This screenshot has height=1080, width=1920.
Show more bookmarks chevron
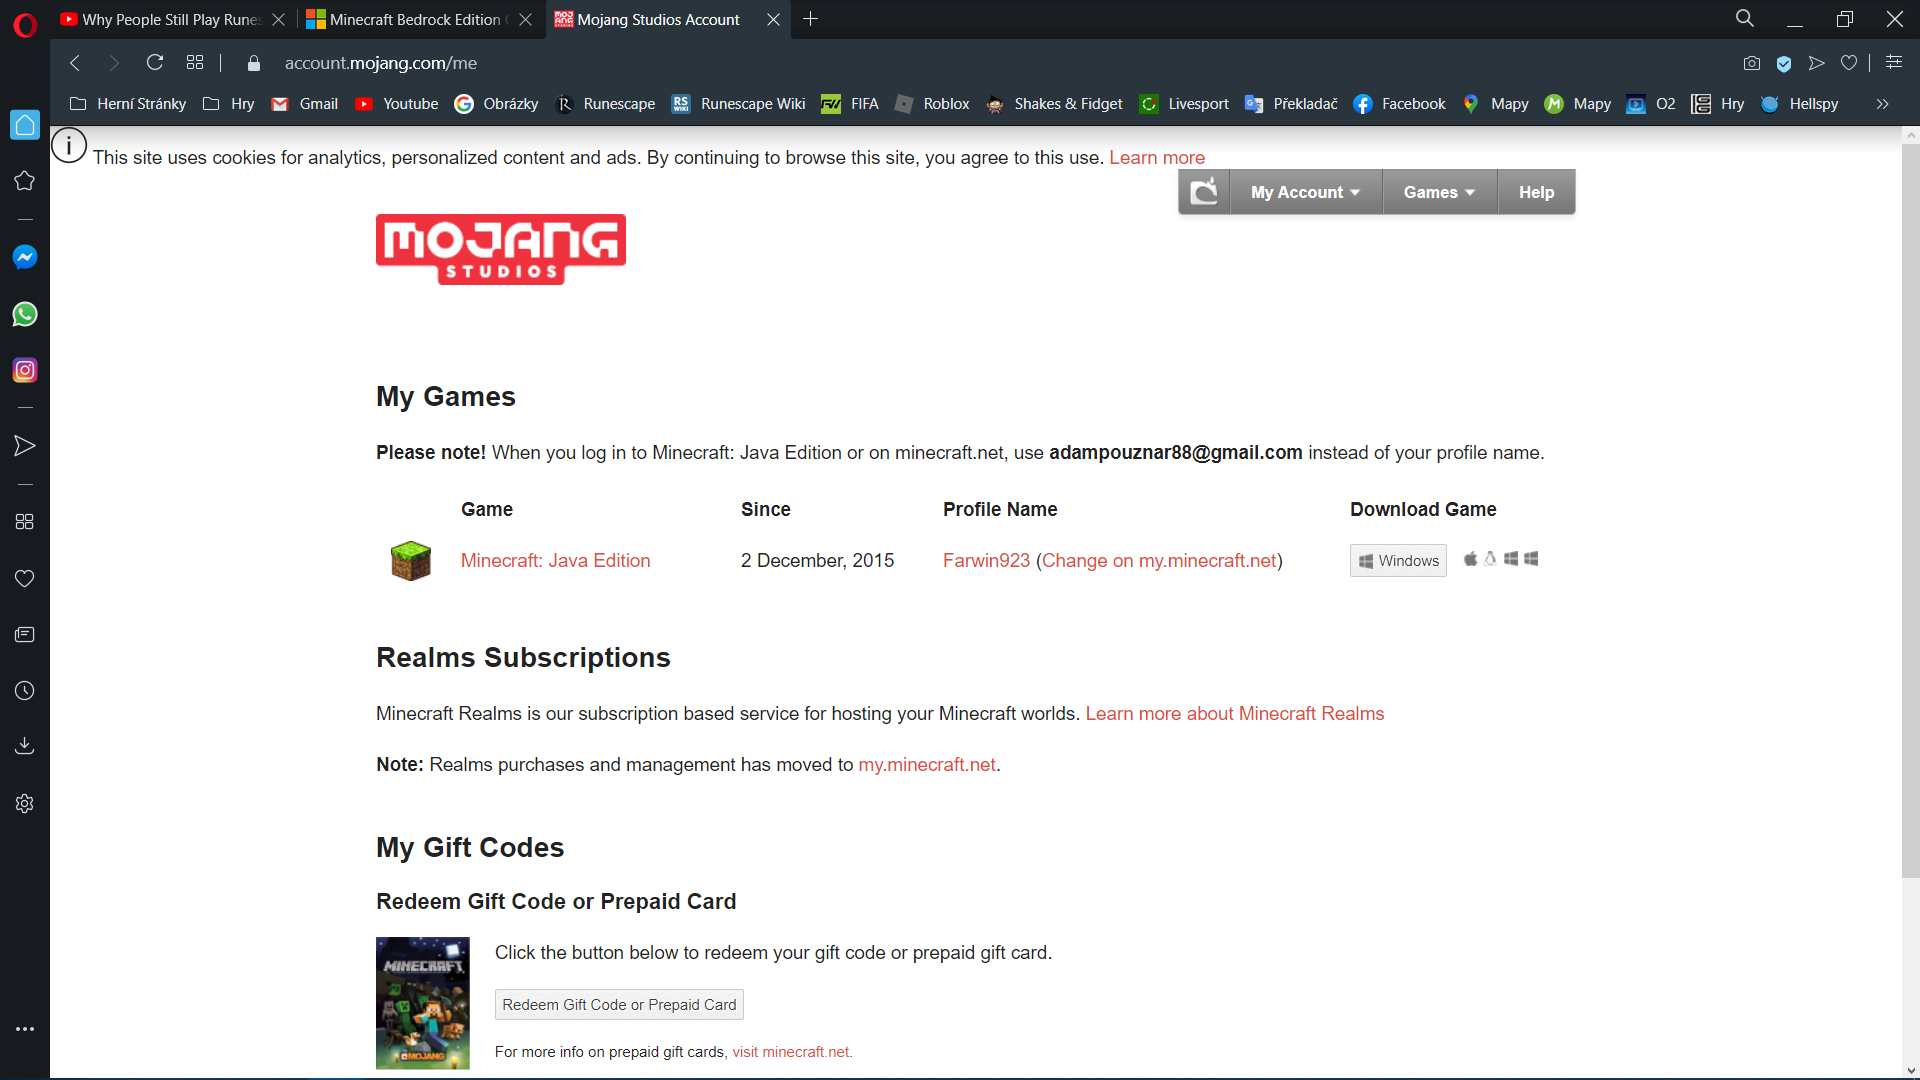pyautogui.click(x=1883, y=104)
